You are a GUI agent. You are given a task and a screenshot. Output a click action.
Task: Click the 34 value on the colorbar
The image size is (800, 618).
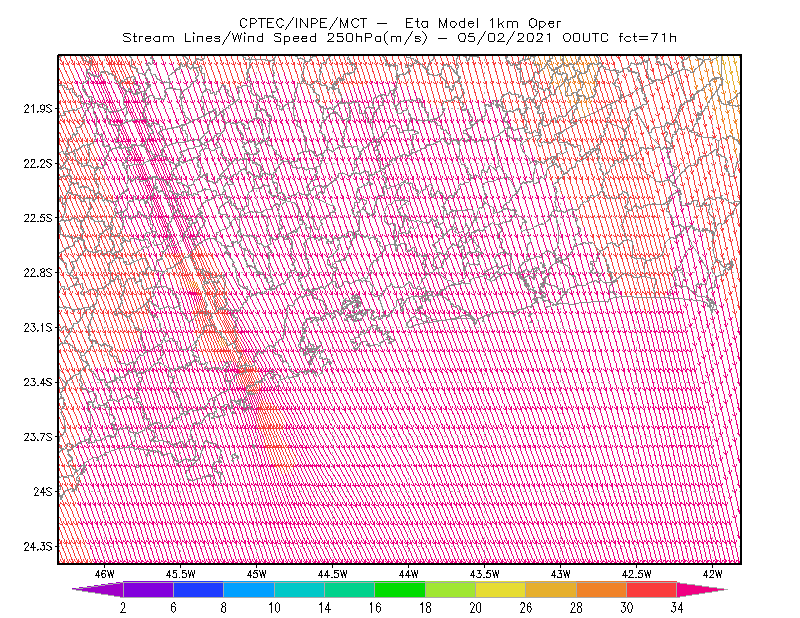677,608
